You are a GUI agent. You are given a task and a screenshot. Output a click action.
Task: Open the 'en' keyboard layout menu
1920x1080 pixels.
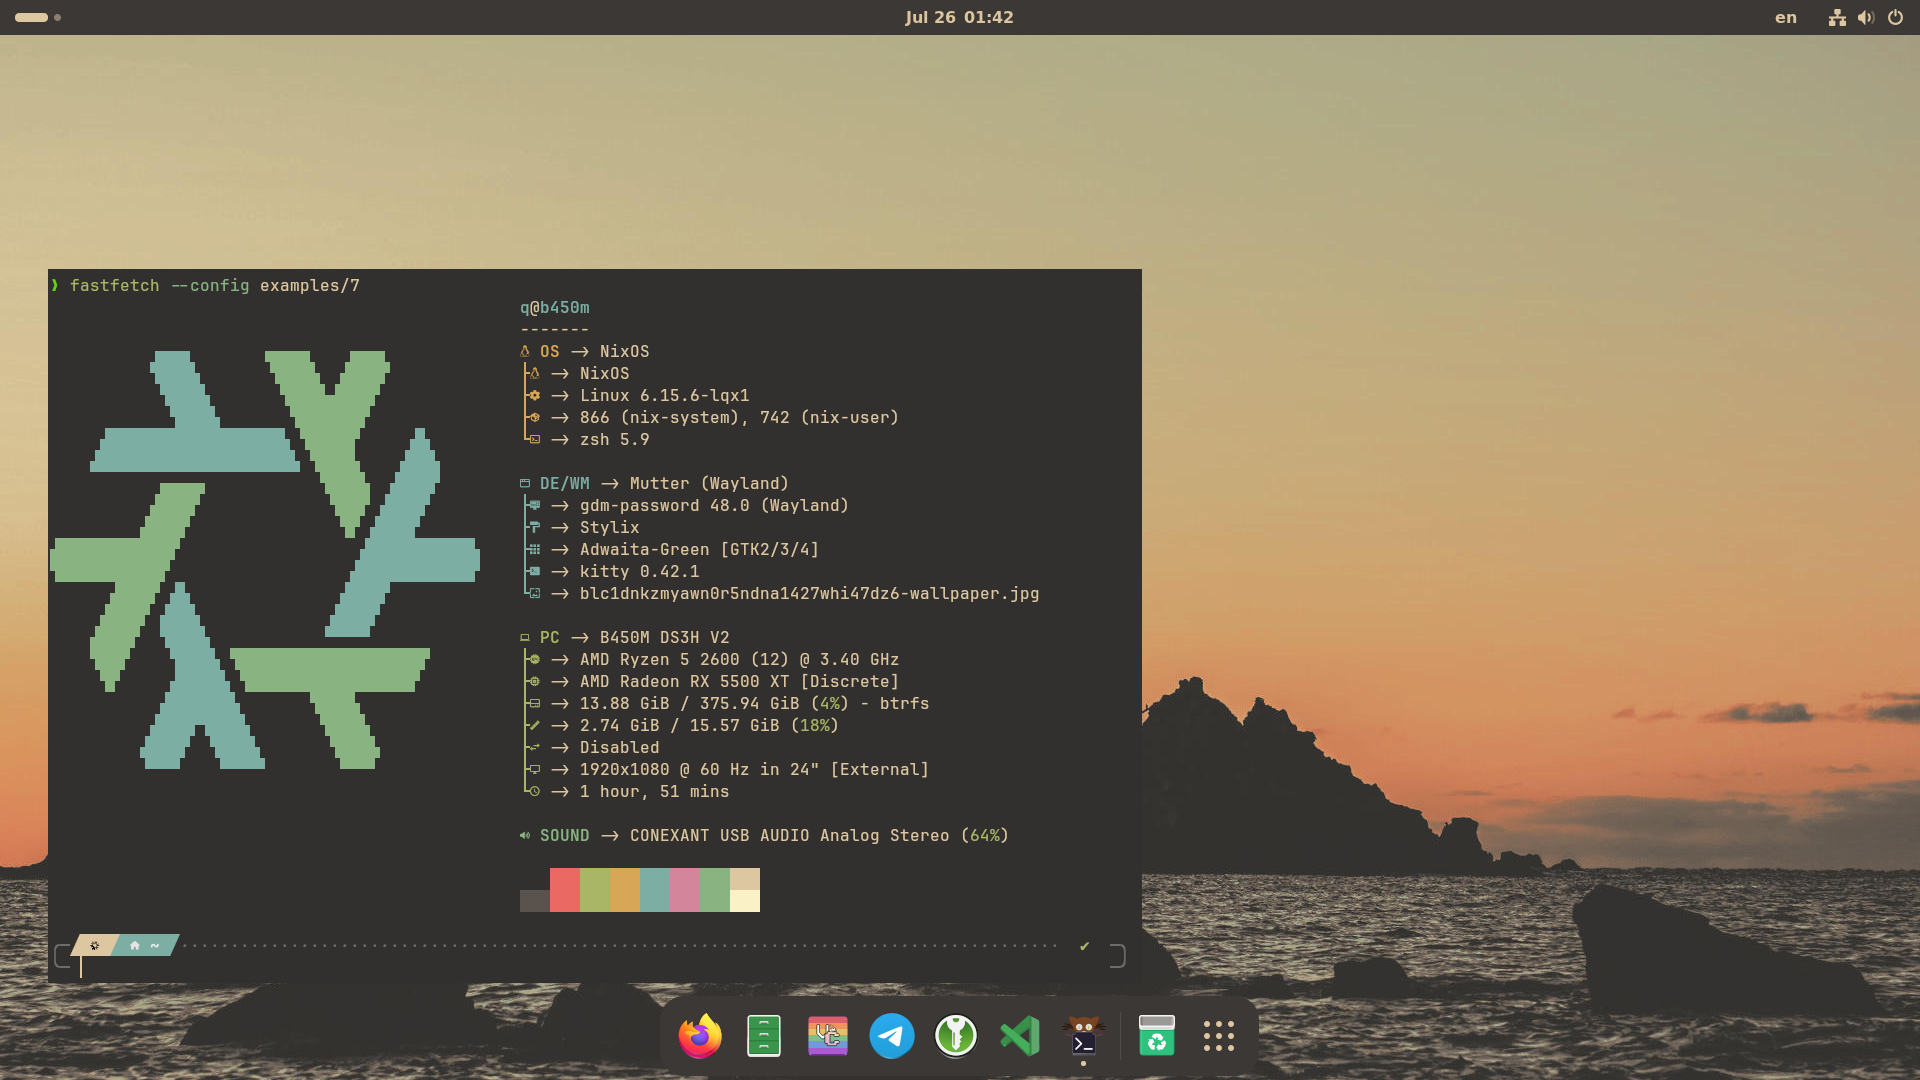pyautogui.click(x=1786, y=17)
